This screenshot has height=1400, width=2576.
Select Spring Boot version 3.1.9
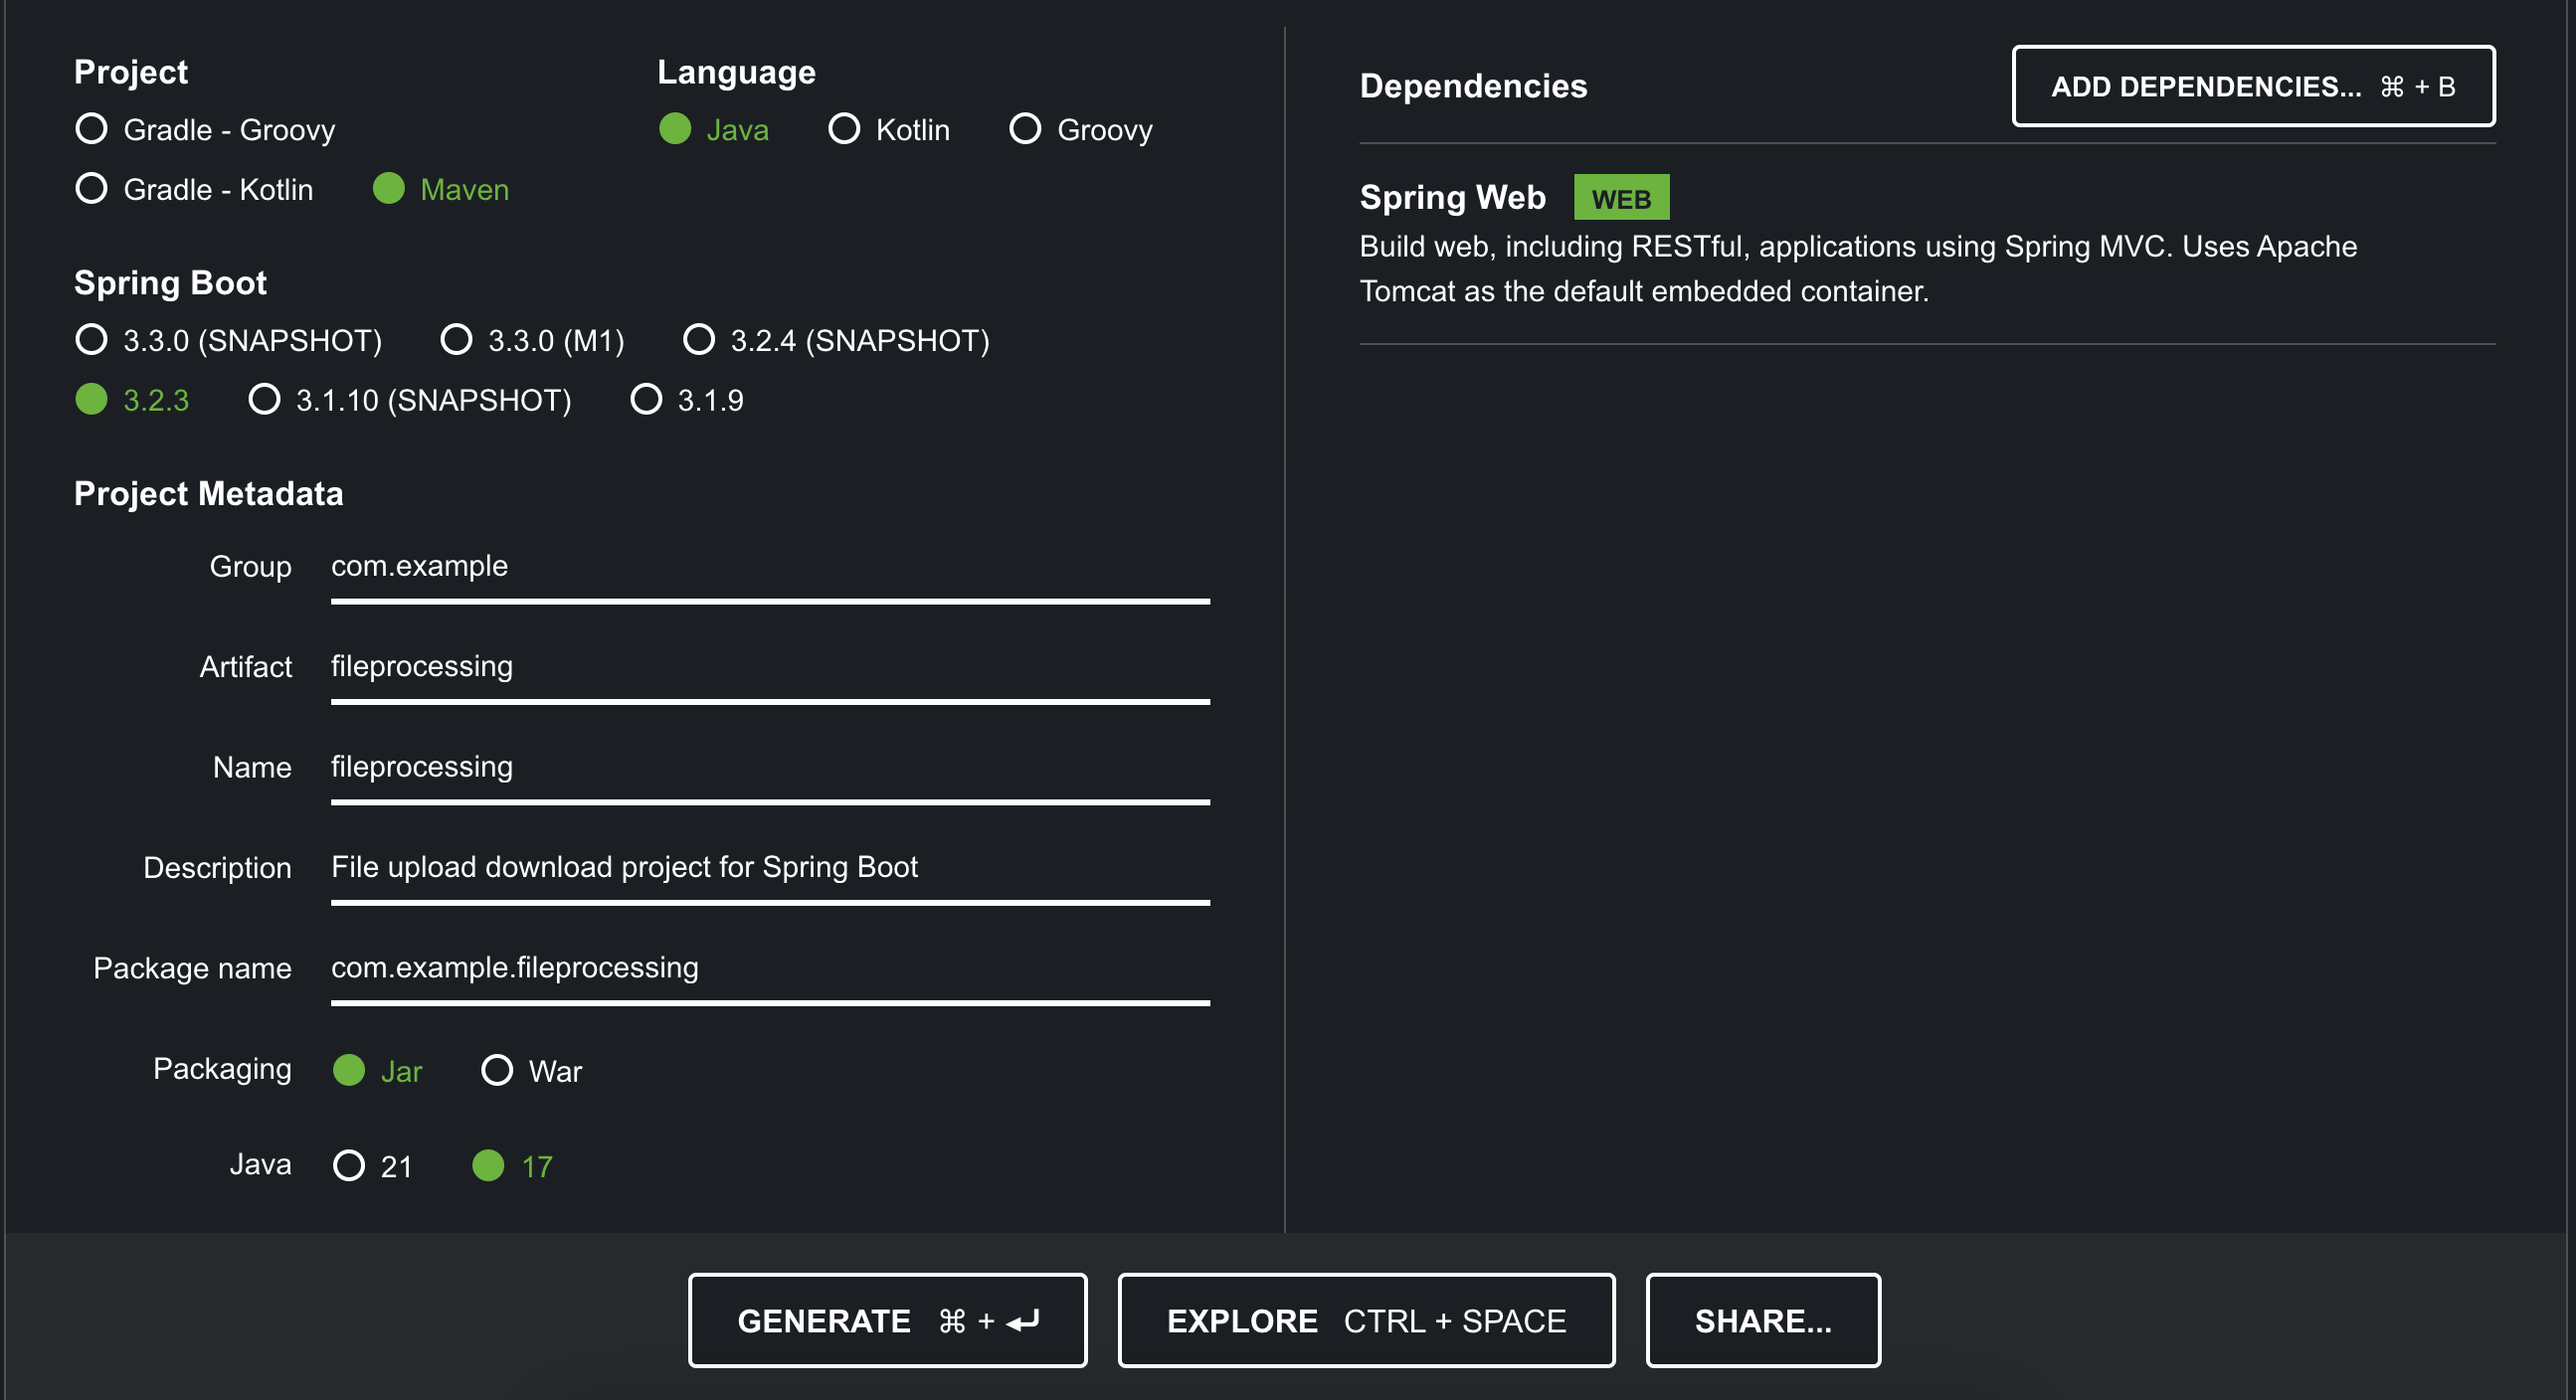[x=647, y=400]
